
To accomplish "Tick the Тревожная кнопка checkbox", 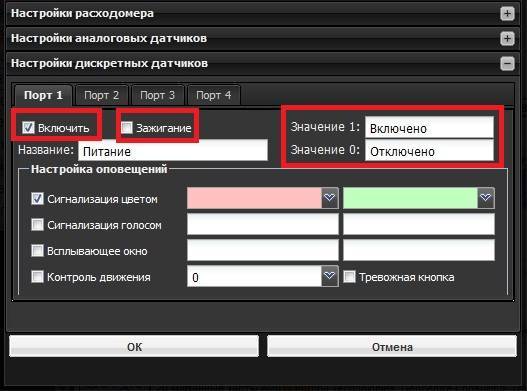I will coord(349,277).
